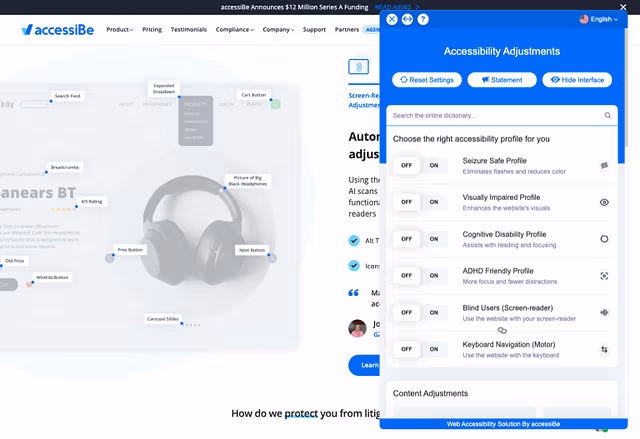Click the Hide Interface button

coord(577,80)
